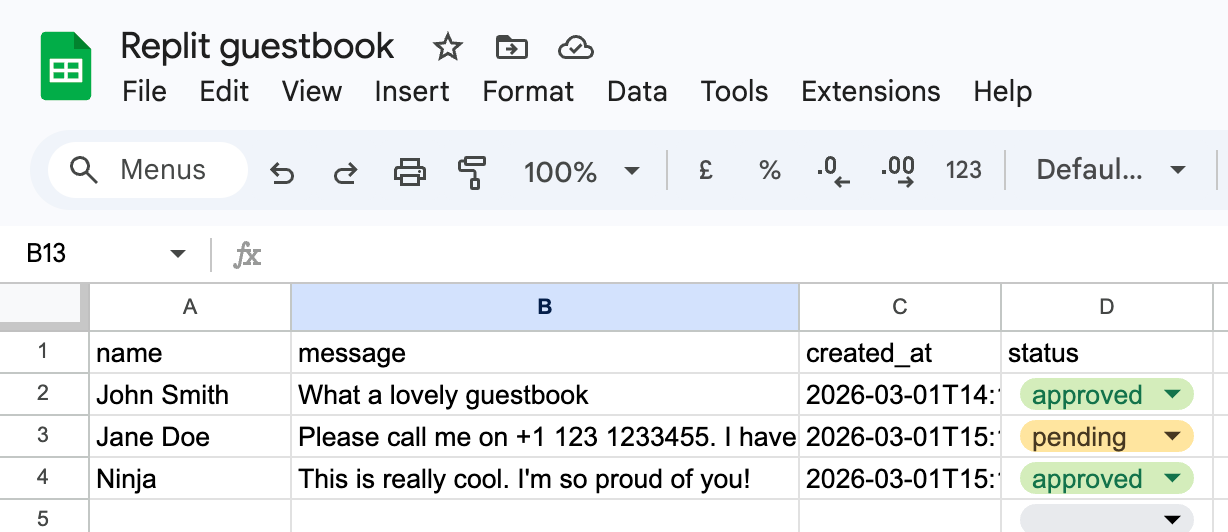Click the move to folder icon

(511, 47)
